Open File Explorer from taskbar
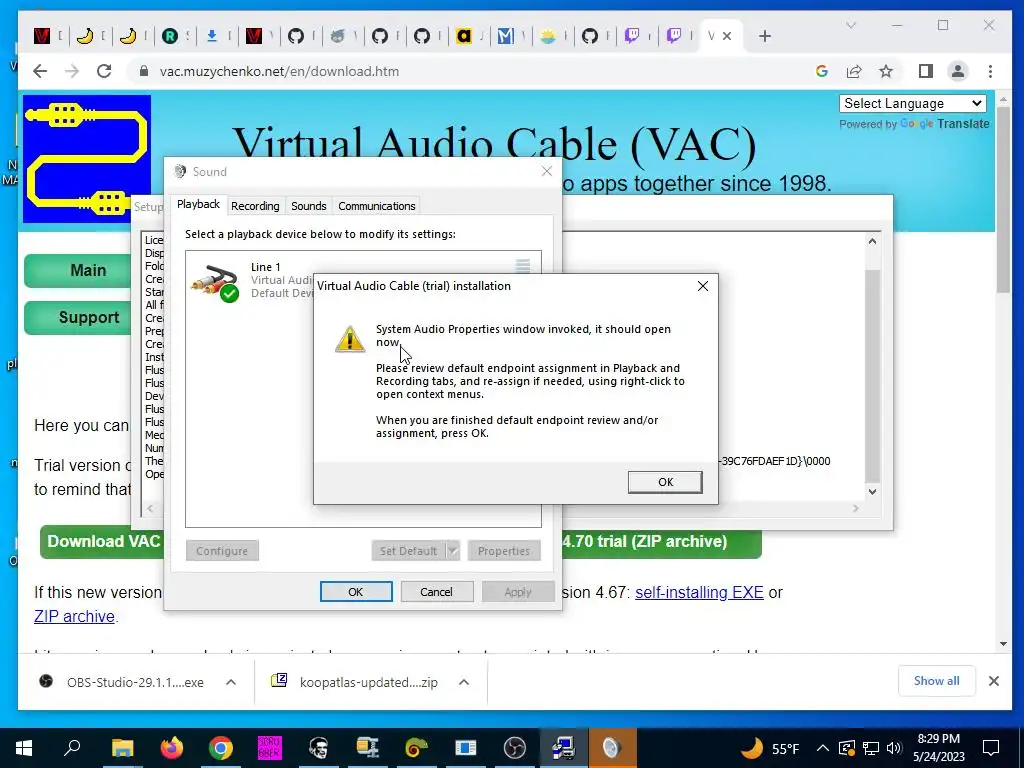Viewport: 1024px width, 768px height. point(122,748)
